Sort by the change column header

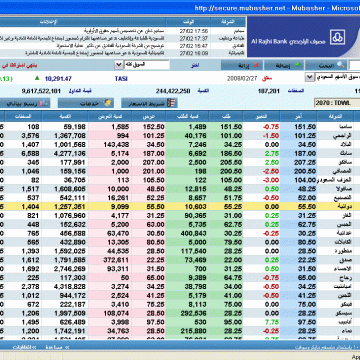click(x=262, y=116)
